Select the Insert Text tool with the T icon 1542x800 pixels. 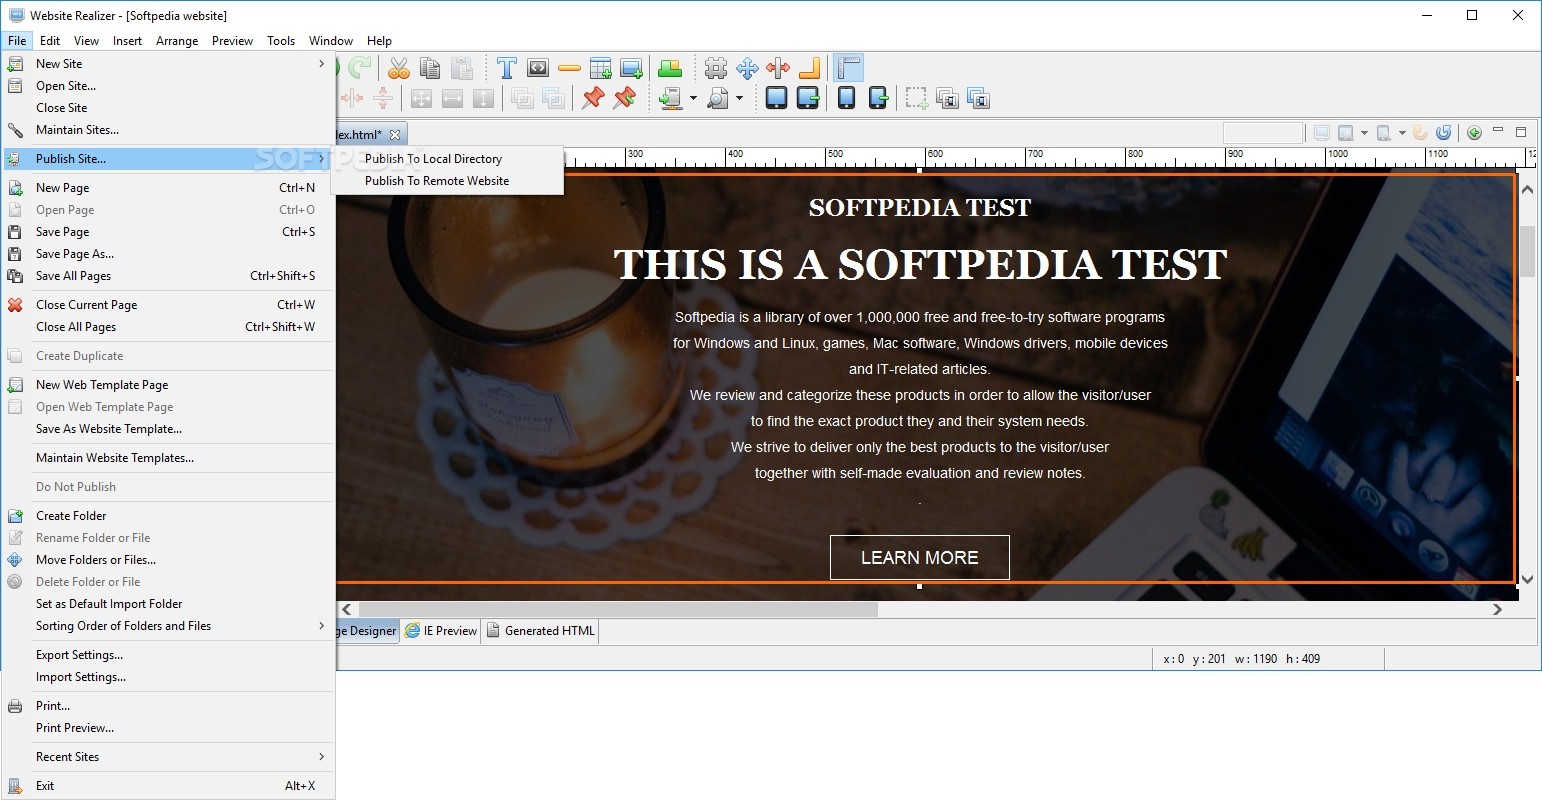point(507,68)
